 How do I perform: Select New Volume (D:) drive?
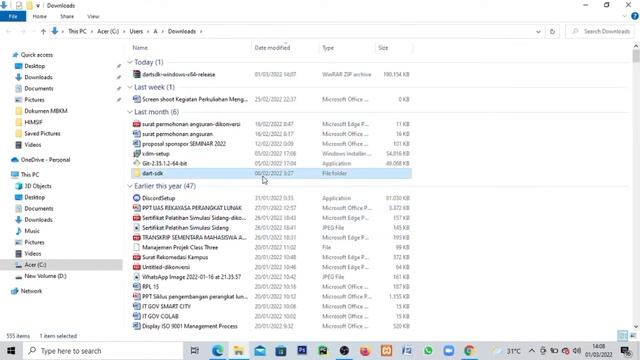45,276
